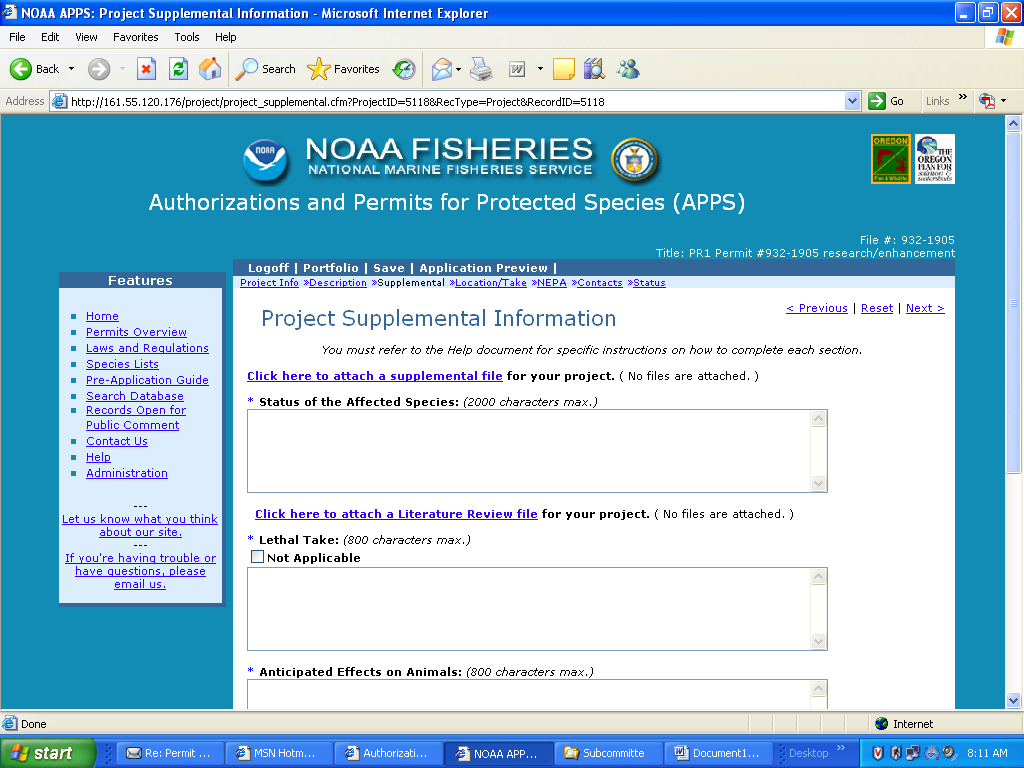Open Favorites star icon

319,69
